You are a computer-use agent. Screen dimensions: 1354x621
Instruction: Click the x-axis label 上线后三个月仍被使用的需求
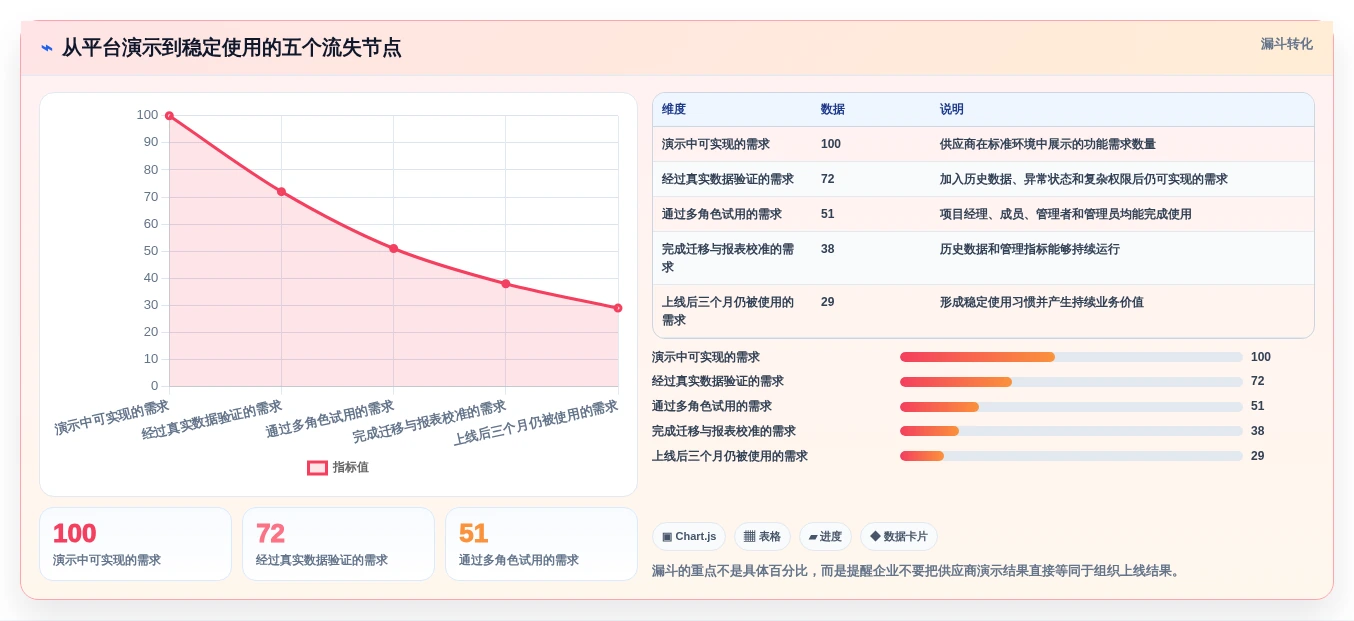(x=536, y=423)
